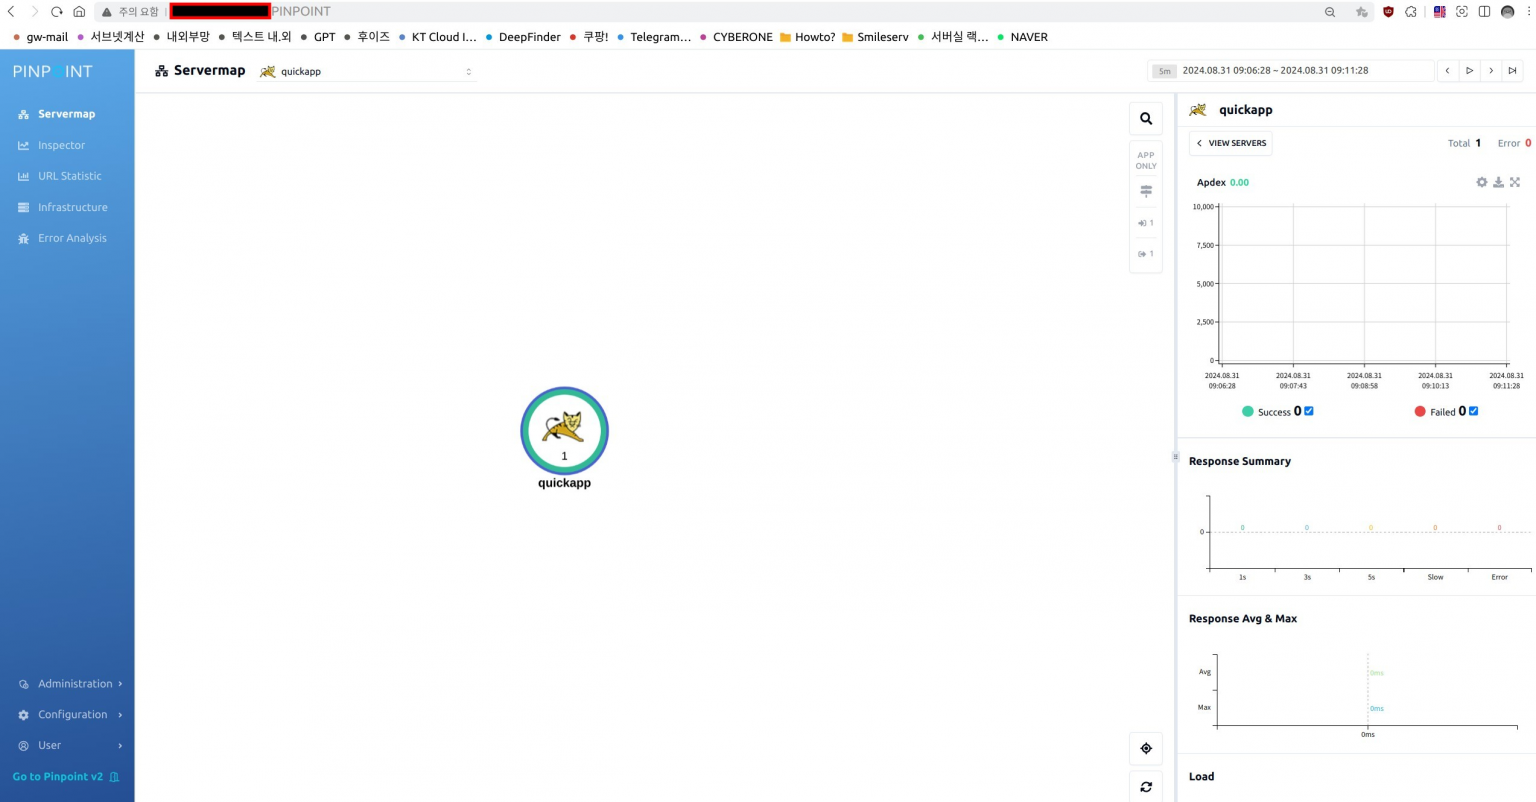Uncheck the Failed checkbox
This screenshot has height=802, width=1536.
(1473, 411)
